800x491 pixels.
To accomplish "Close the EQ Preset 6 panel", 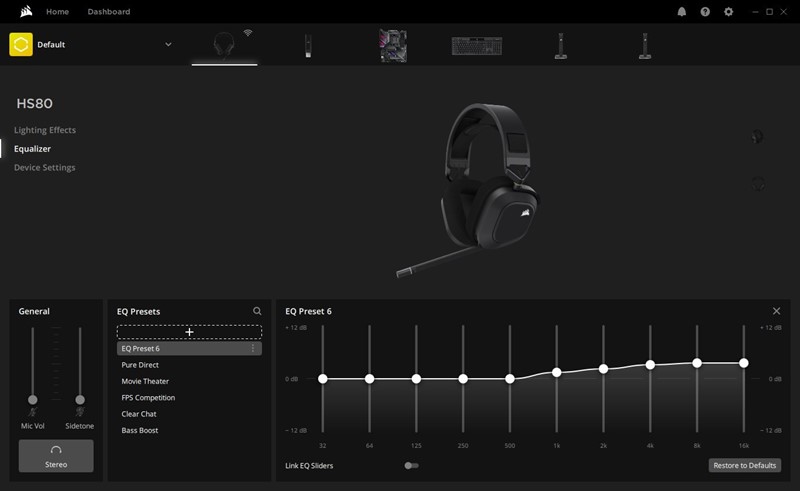I will [777, 312].
